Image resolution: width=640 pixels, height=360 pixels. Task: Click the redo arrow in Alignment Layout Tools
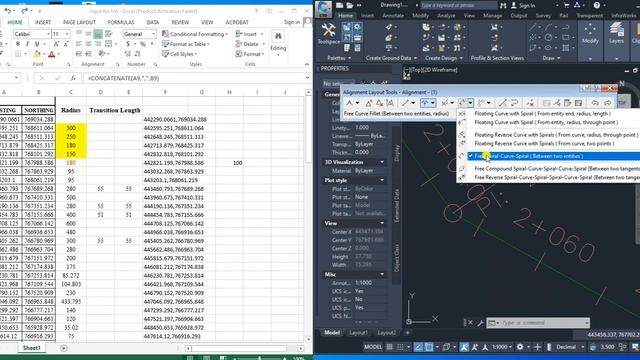(x=607, y=103)
